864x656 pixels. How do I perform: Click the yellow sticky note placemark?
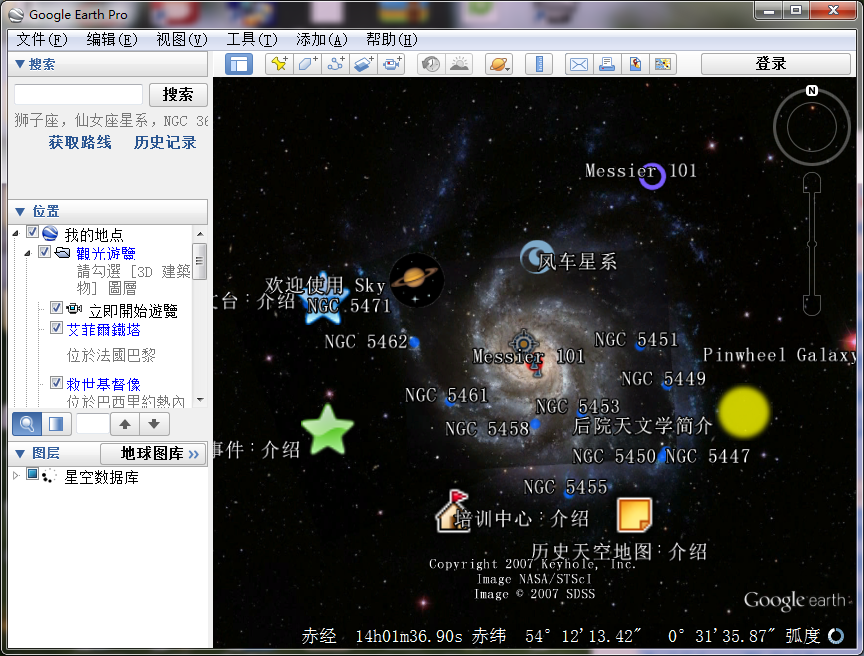tap(634, 515)
